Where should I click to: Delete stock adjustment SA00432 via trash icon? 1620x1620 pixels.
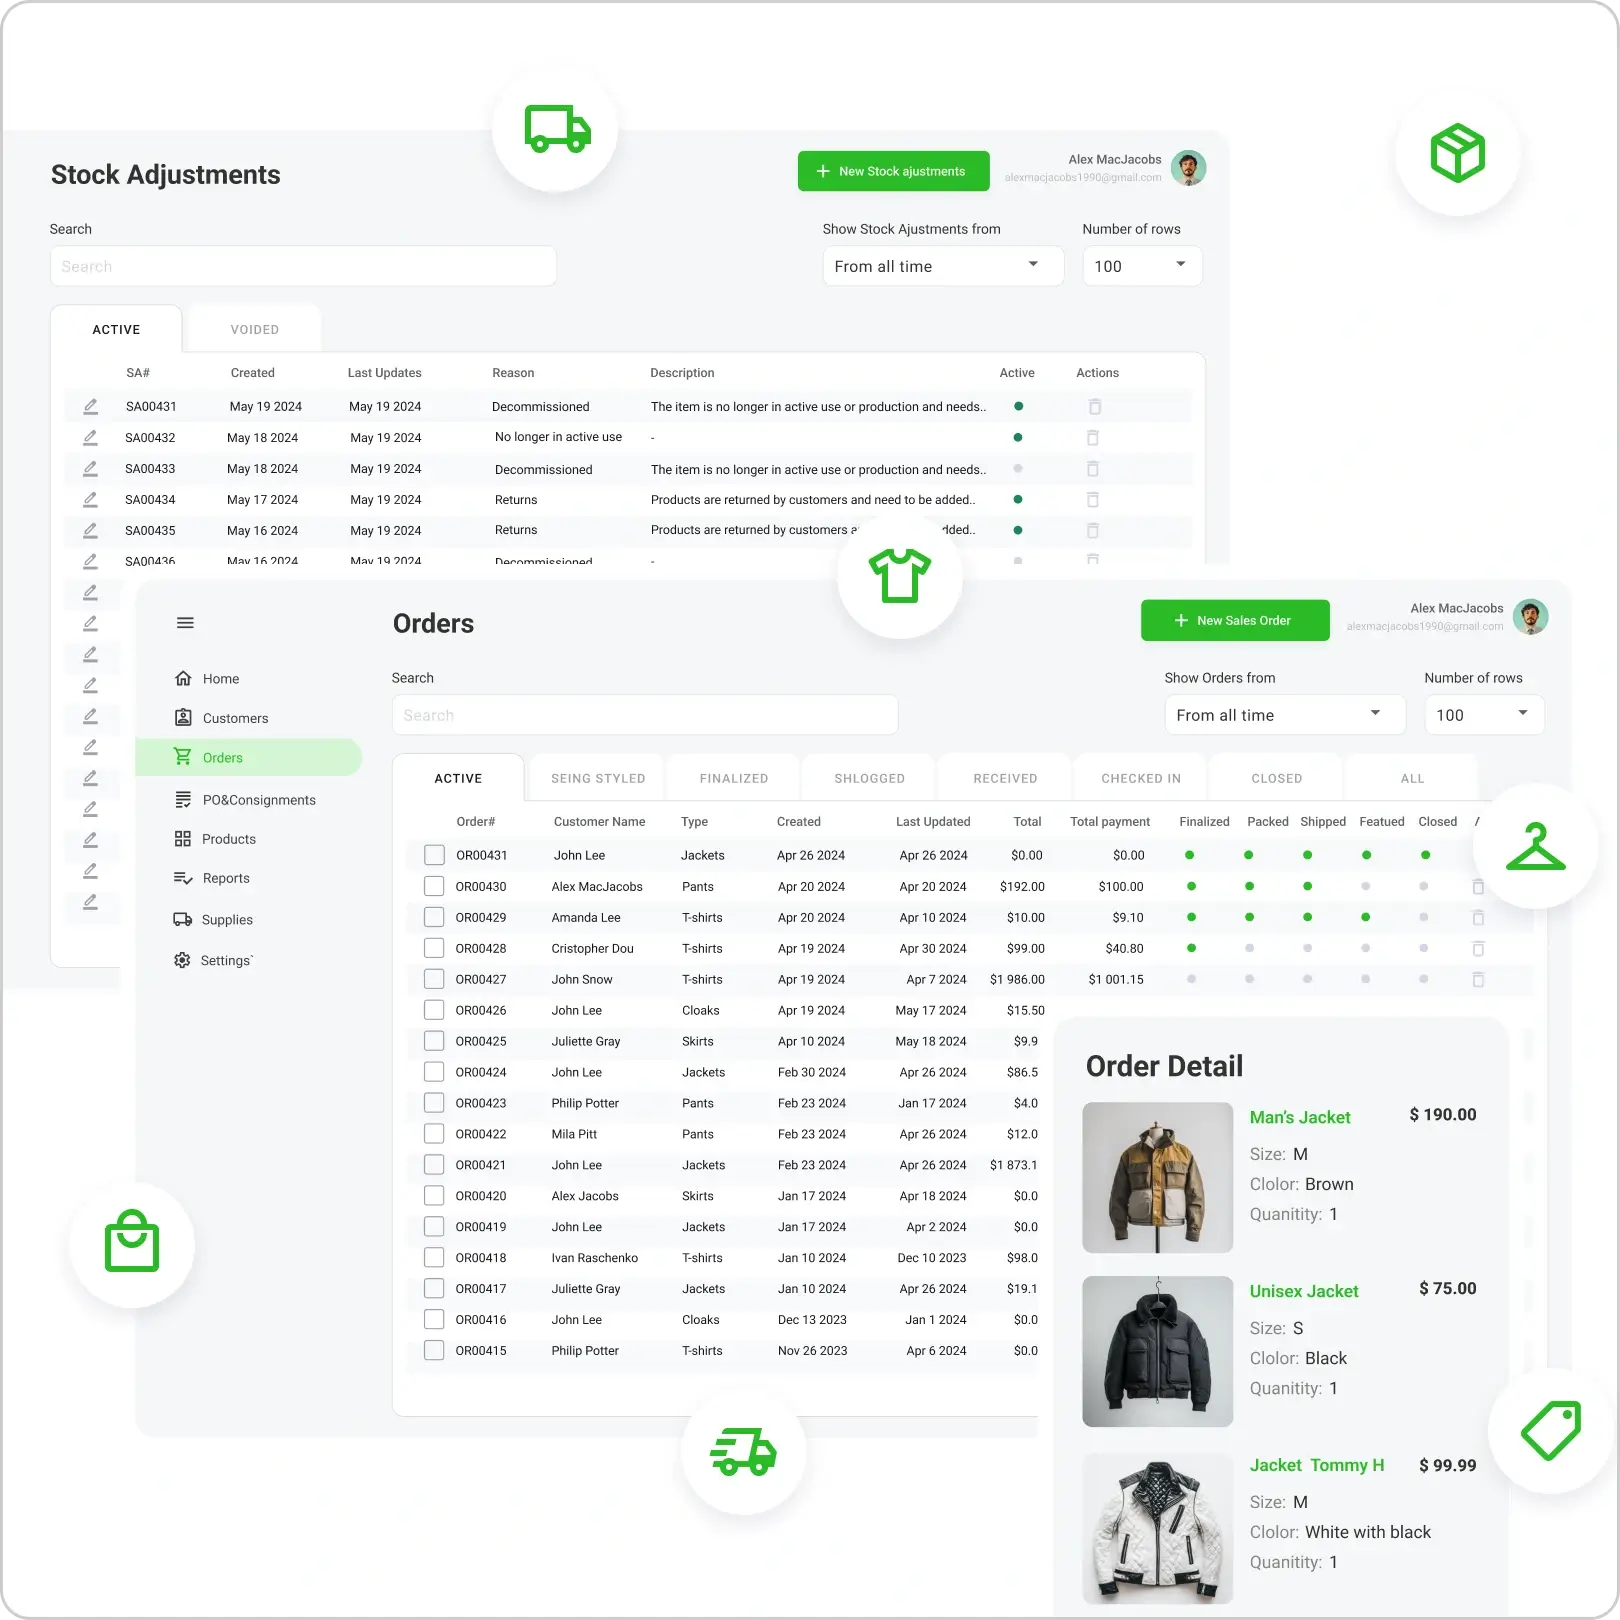[1092, 438]
